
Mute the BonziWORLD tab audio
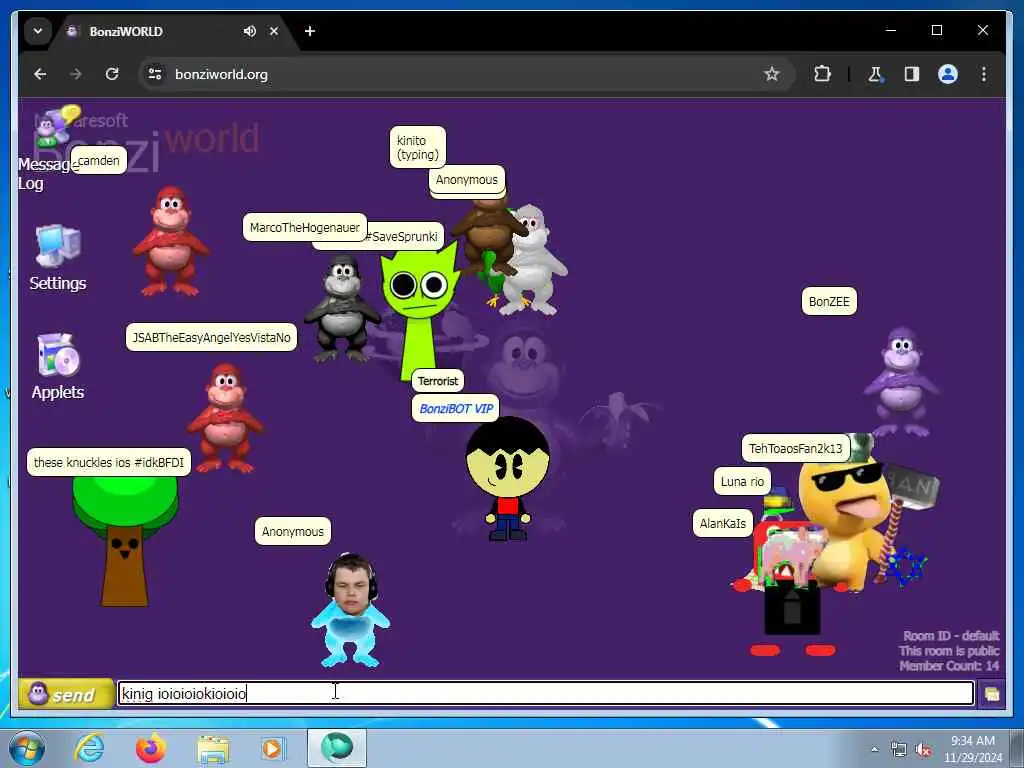coord(249,31)
